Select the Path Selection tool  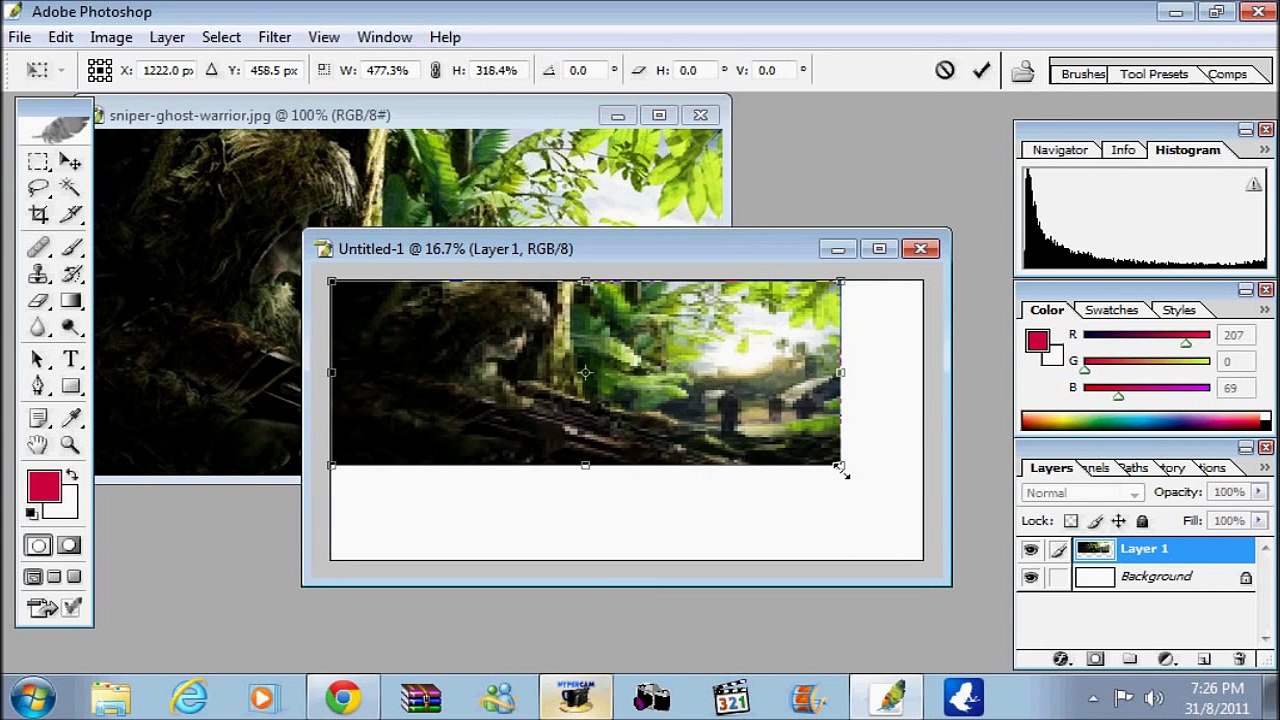[38, 359]
